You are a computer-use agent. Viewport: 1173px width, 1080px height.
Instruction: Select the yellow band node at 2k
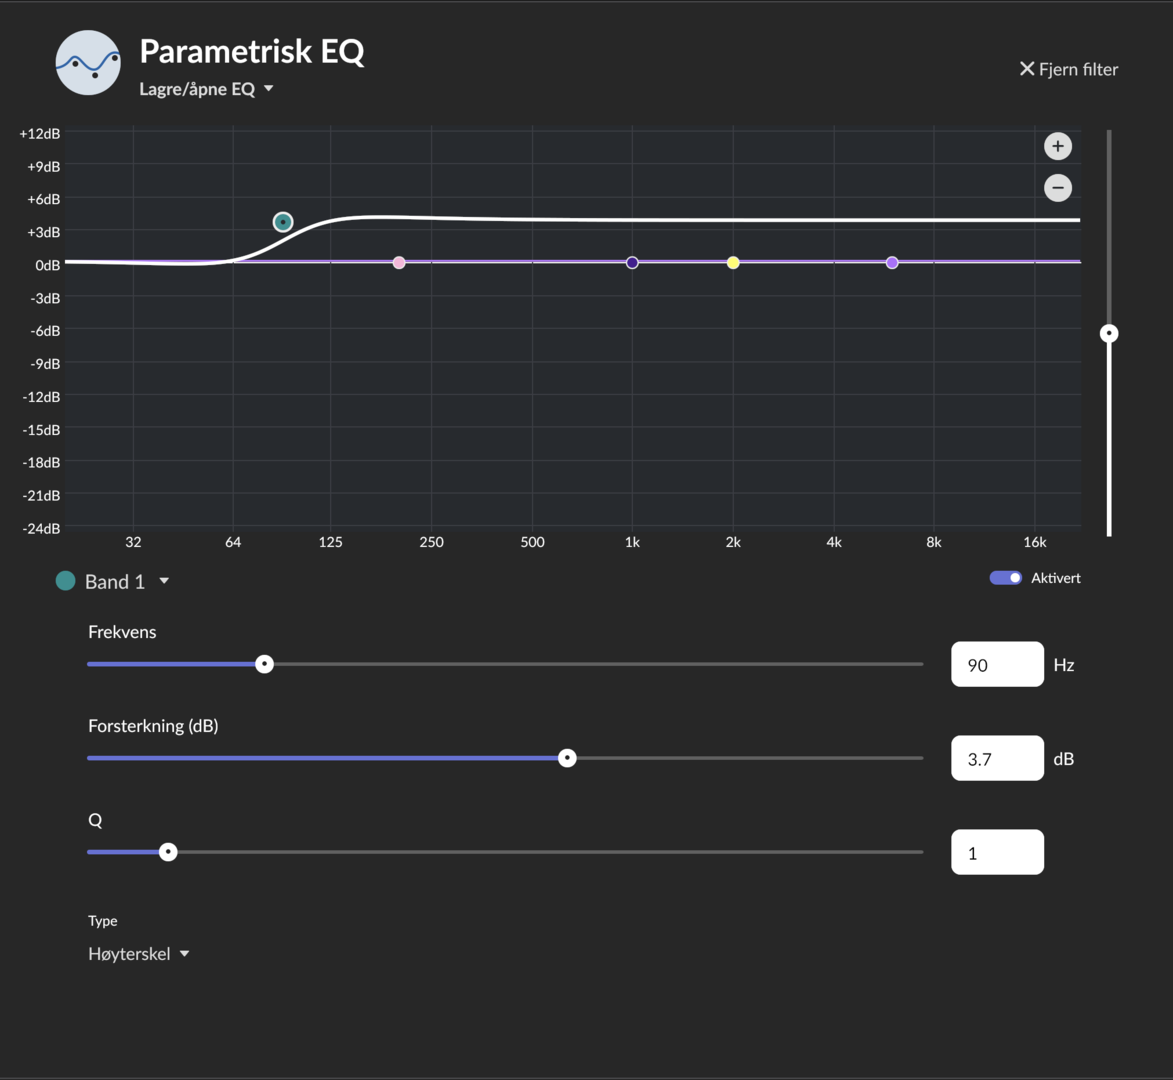coord(733,263)
